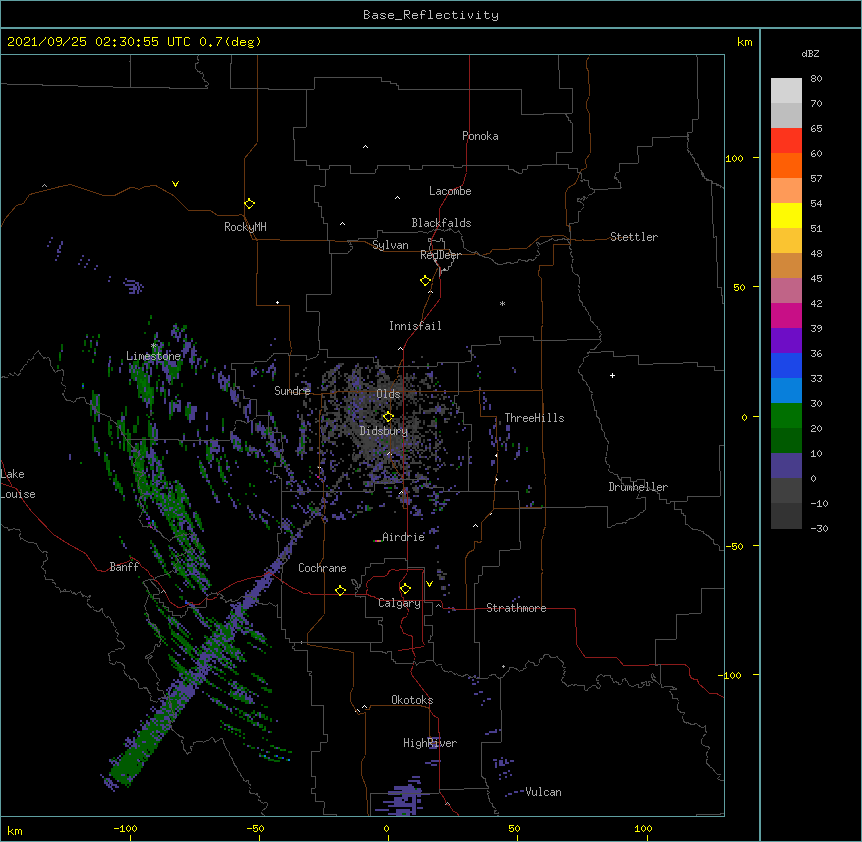Click the yellow marker south of RedDeer
This screenshot has height=842, width=862.
[426, 280]
